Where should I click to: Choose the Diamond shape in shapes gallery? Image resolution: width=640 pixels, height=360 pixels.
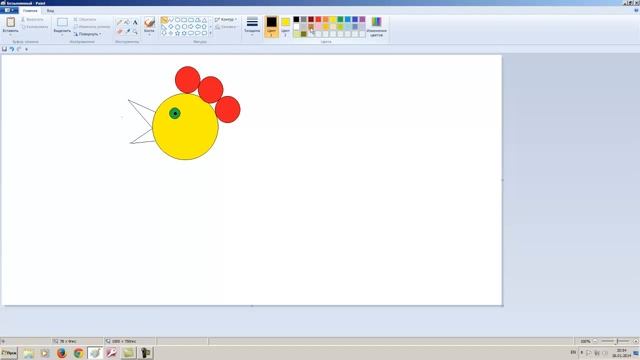click(x=171, y=27)
